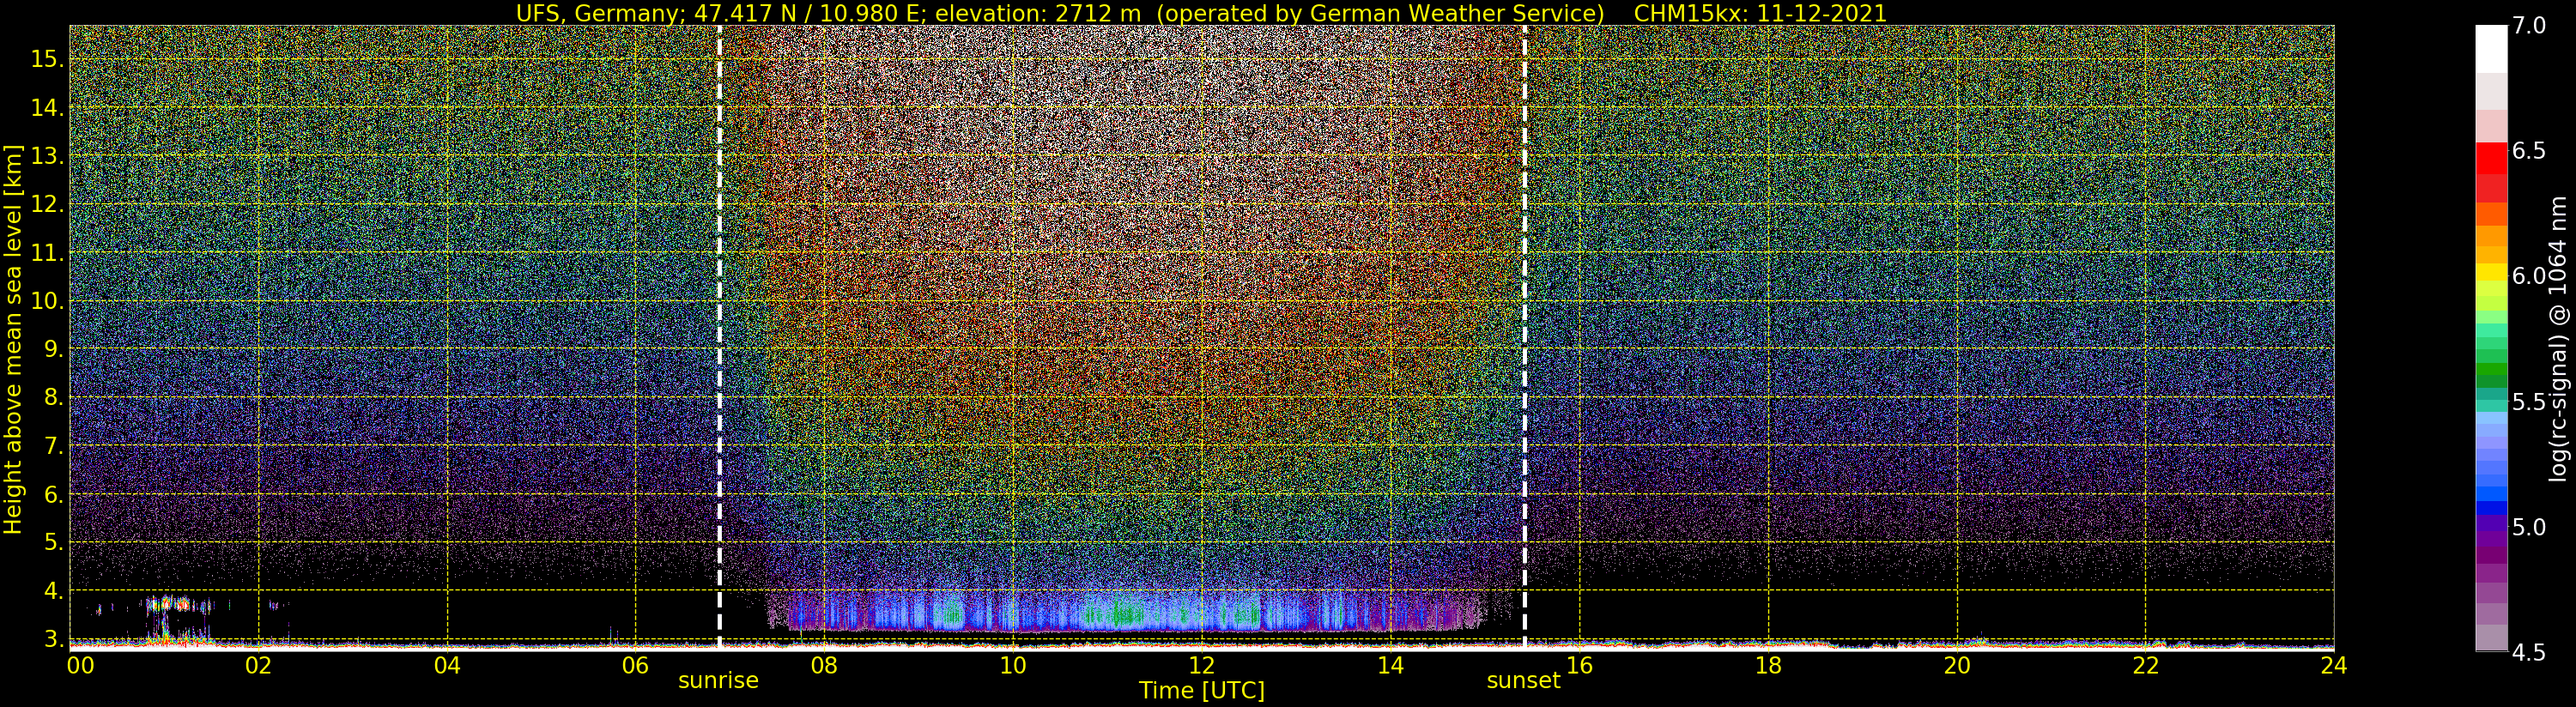Viewport: 2576px width, 707px height.
Task: Click the x-axis tick label '14'
Action: [1390, 665]
